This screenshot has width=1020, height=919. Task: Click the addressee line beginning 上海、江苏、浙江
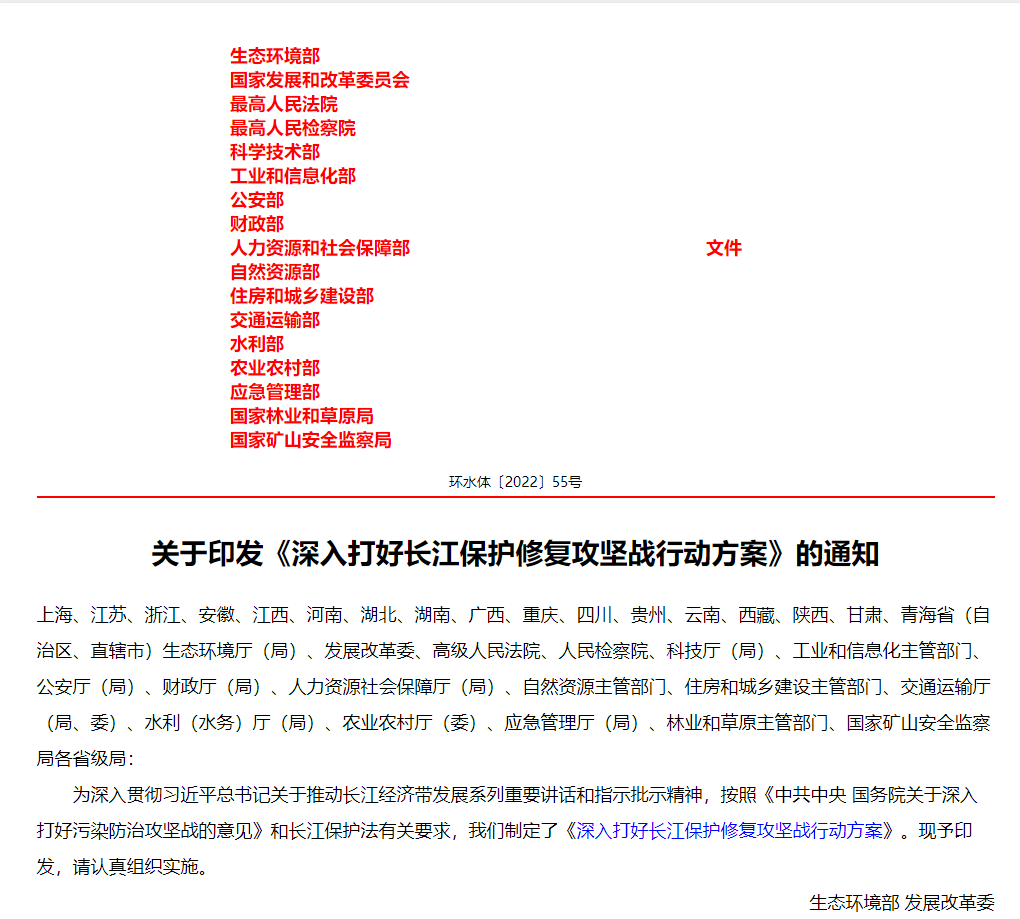[514, 615]
